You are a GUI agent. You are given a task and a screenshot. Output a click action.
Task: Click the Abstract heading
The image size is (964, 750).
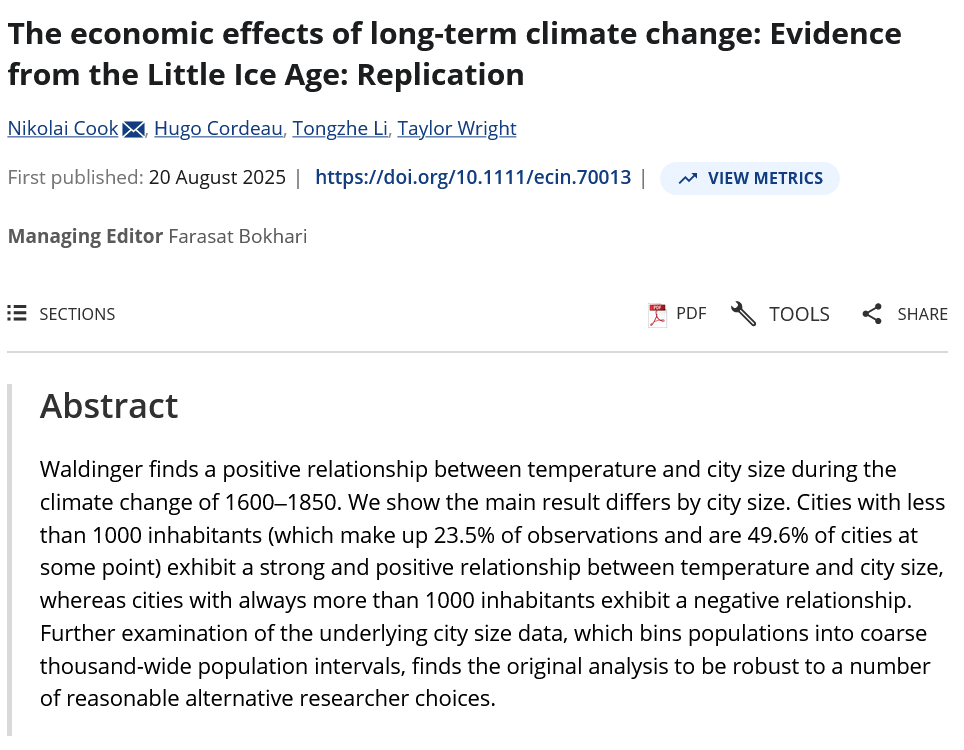tap(109, 406)
